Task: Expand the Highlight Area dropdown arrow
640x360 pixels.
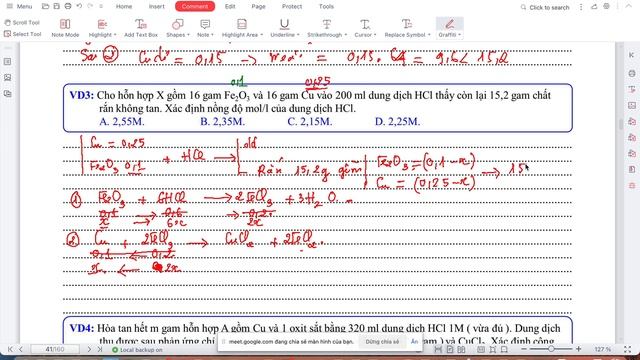Action: tap(261, 35)
